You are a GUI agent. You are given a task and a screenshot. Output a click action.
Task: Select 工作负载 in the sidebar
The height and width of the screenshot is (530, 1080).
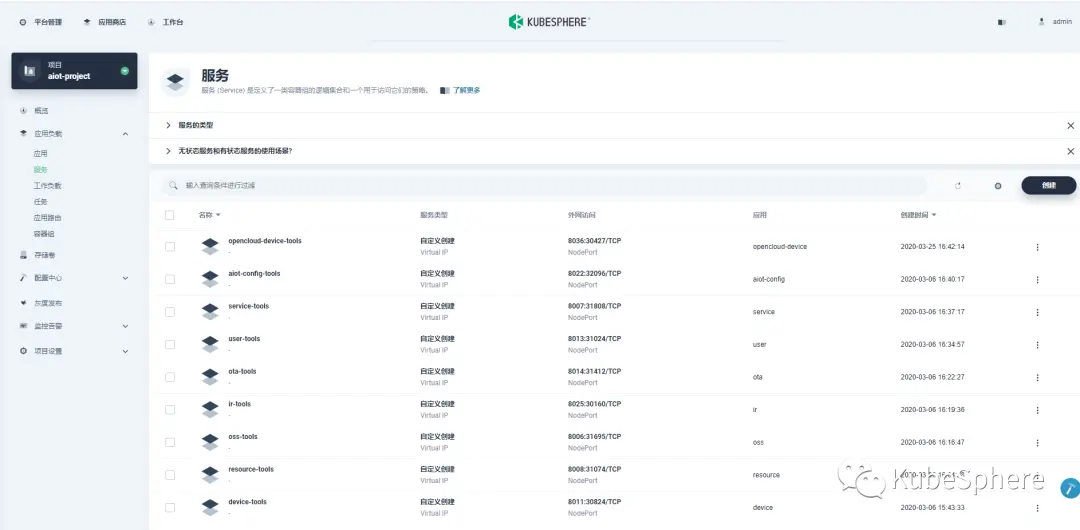click(48, 185)
